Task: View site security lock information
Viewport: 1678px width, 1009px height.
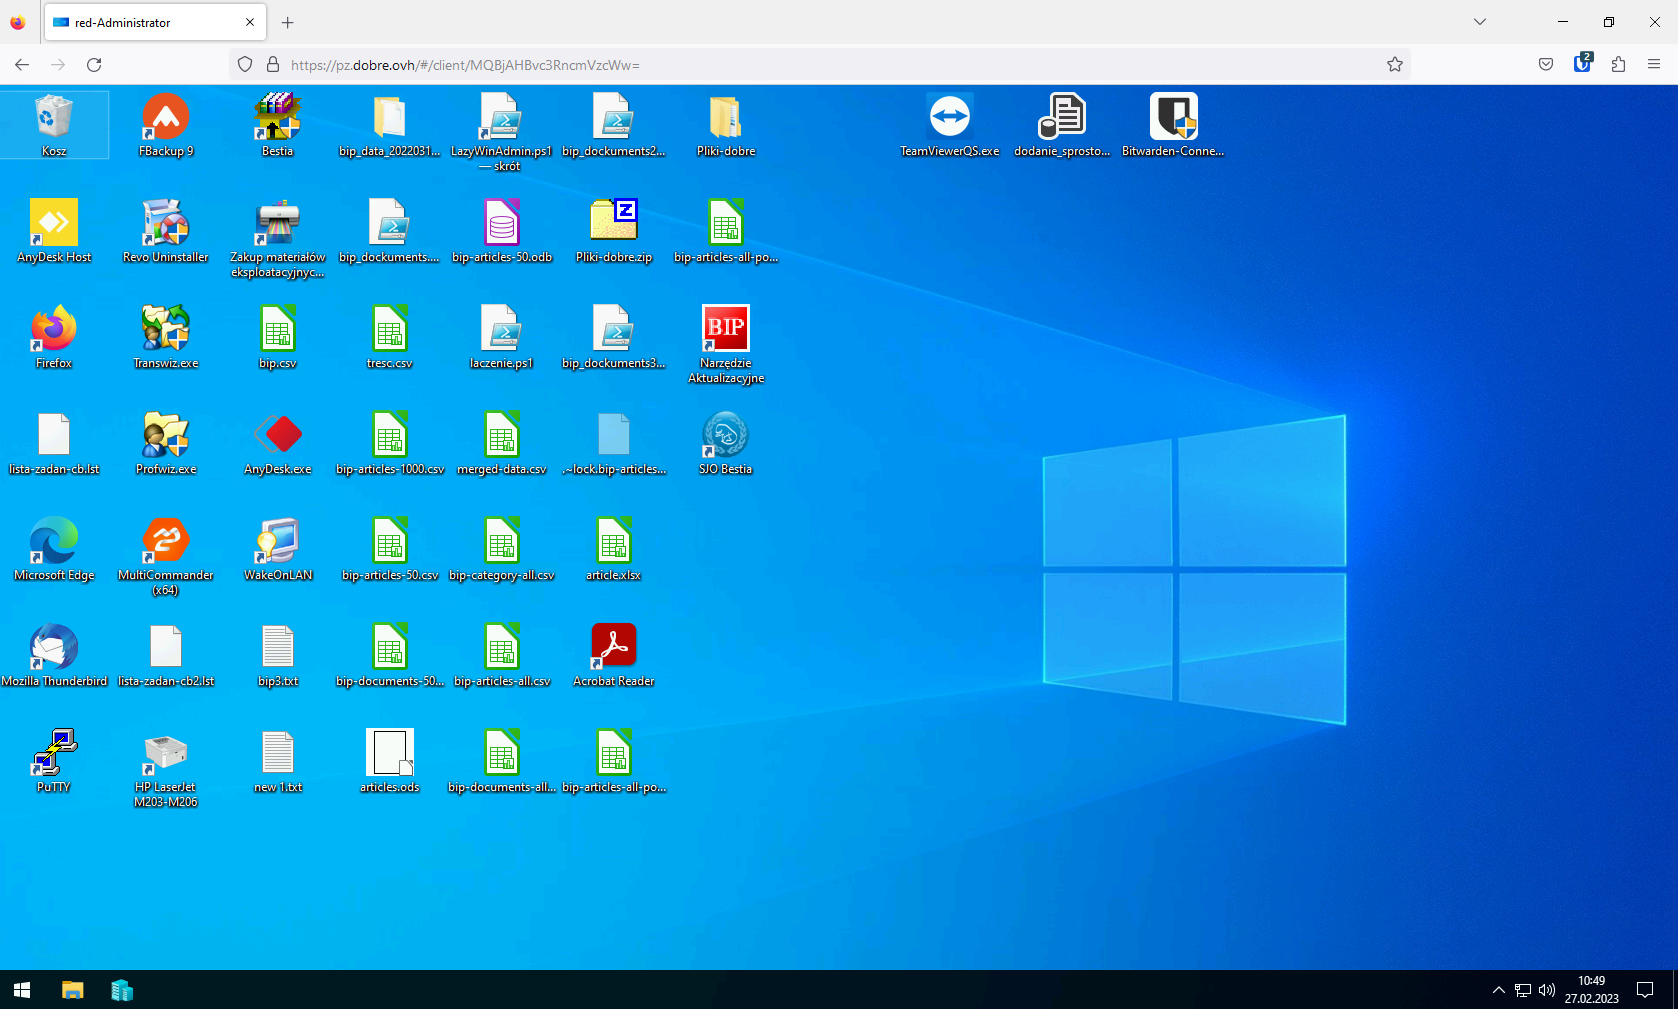Action: click(273, 65)
